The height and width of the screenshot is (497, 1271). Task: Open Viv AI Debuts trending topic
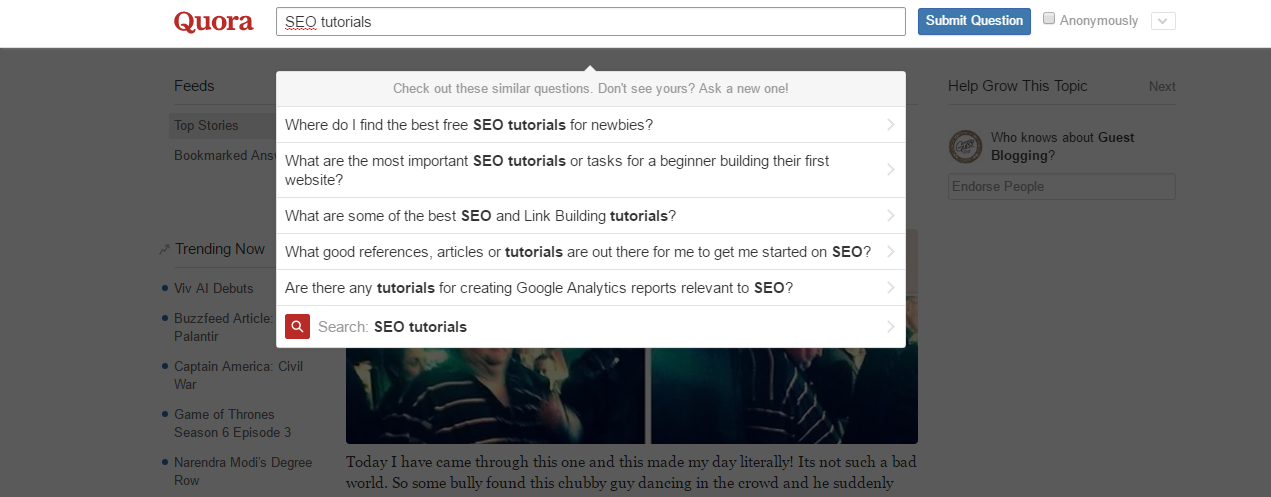tap(213, 288)
